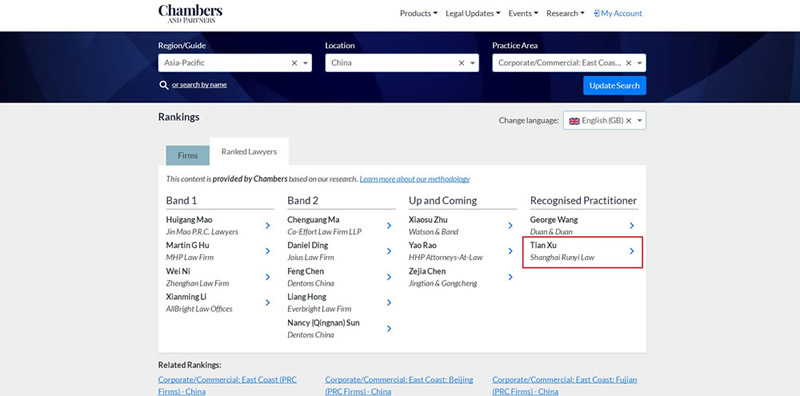This screenshot has height=396, width=800.
Task: Click the firm name Duan & Duan
Action: (551, 232)
